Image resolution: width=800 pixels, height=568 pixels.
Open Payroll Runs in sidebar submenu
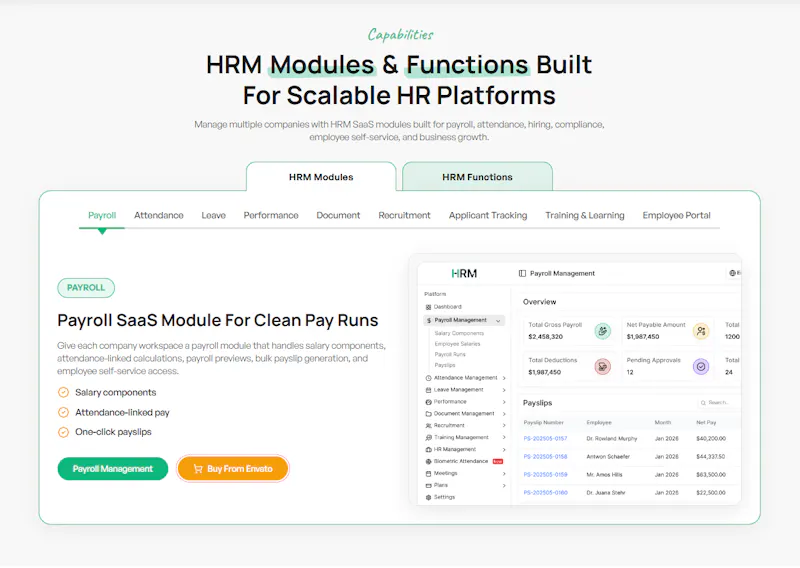point(450,355)
